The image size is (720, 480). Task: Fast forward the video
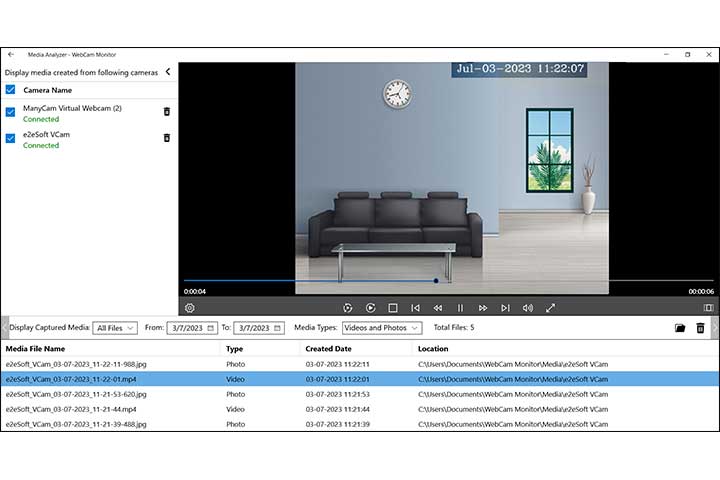pos(483,308)
